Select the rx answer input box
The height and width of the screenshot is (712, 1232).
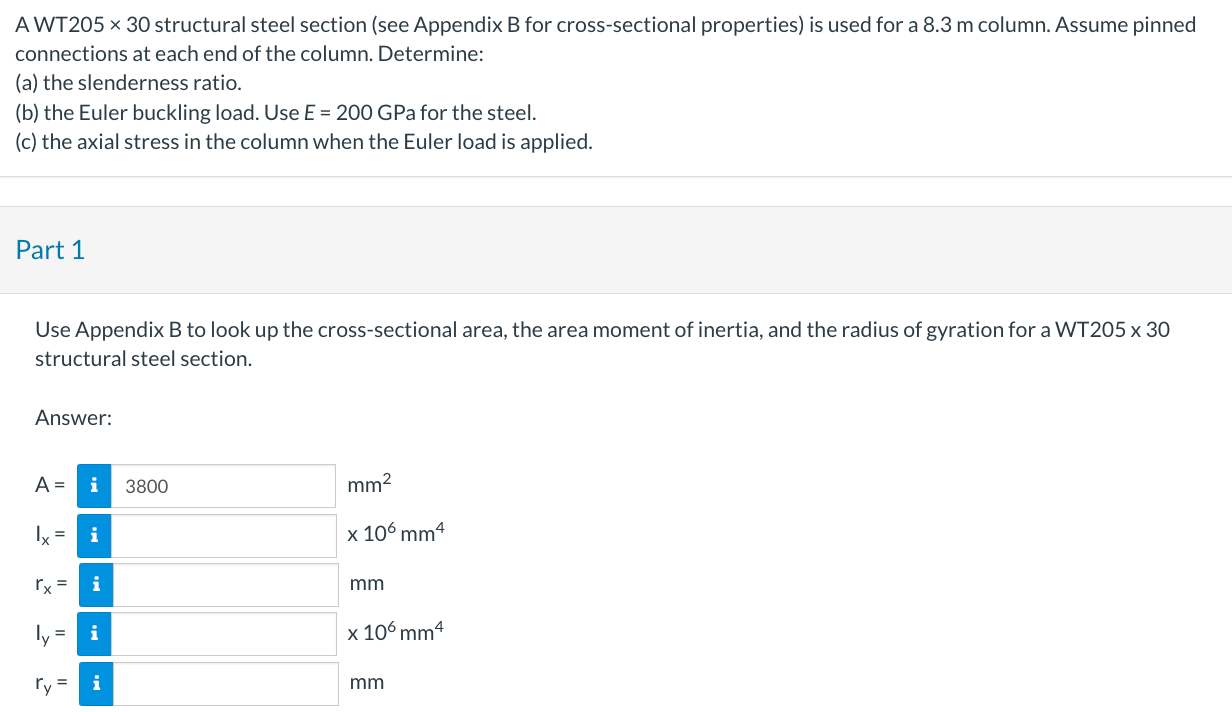pos(224,584)
